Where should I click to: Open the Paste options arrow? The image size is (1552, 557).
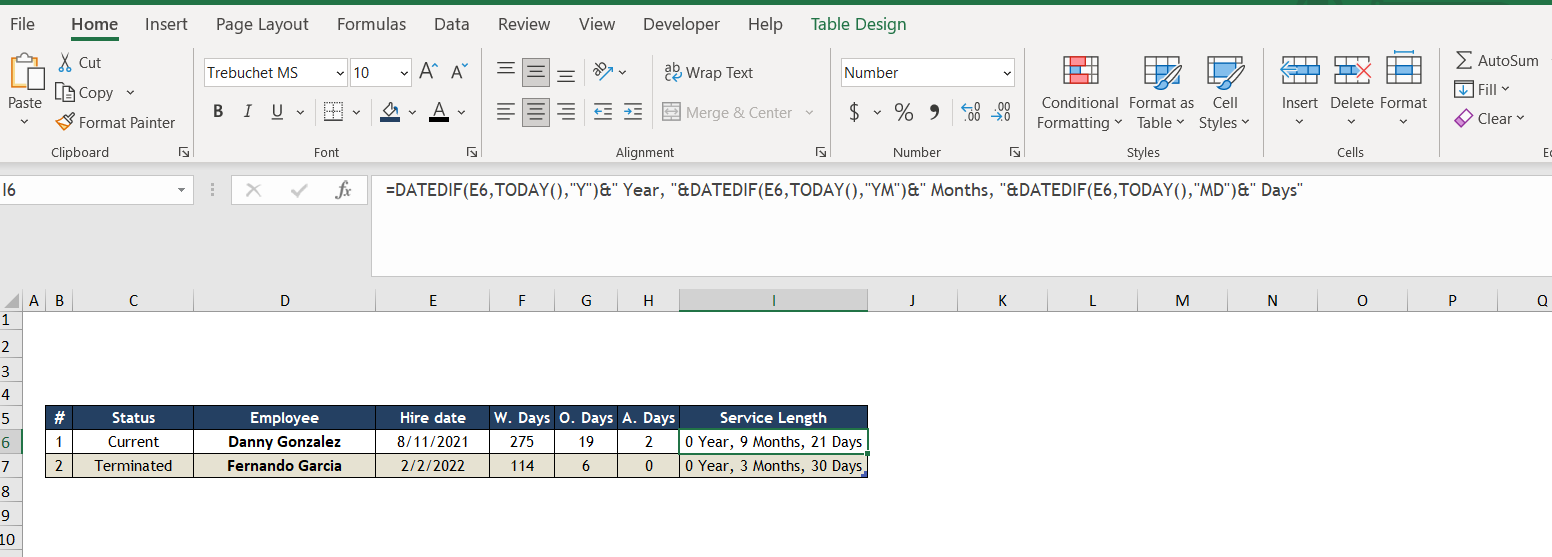click(25, 122)
